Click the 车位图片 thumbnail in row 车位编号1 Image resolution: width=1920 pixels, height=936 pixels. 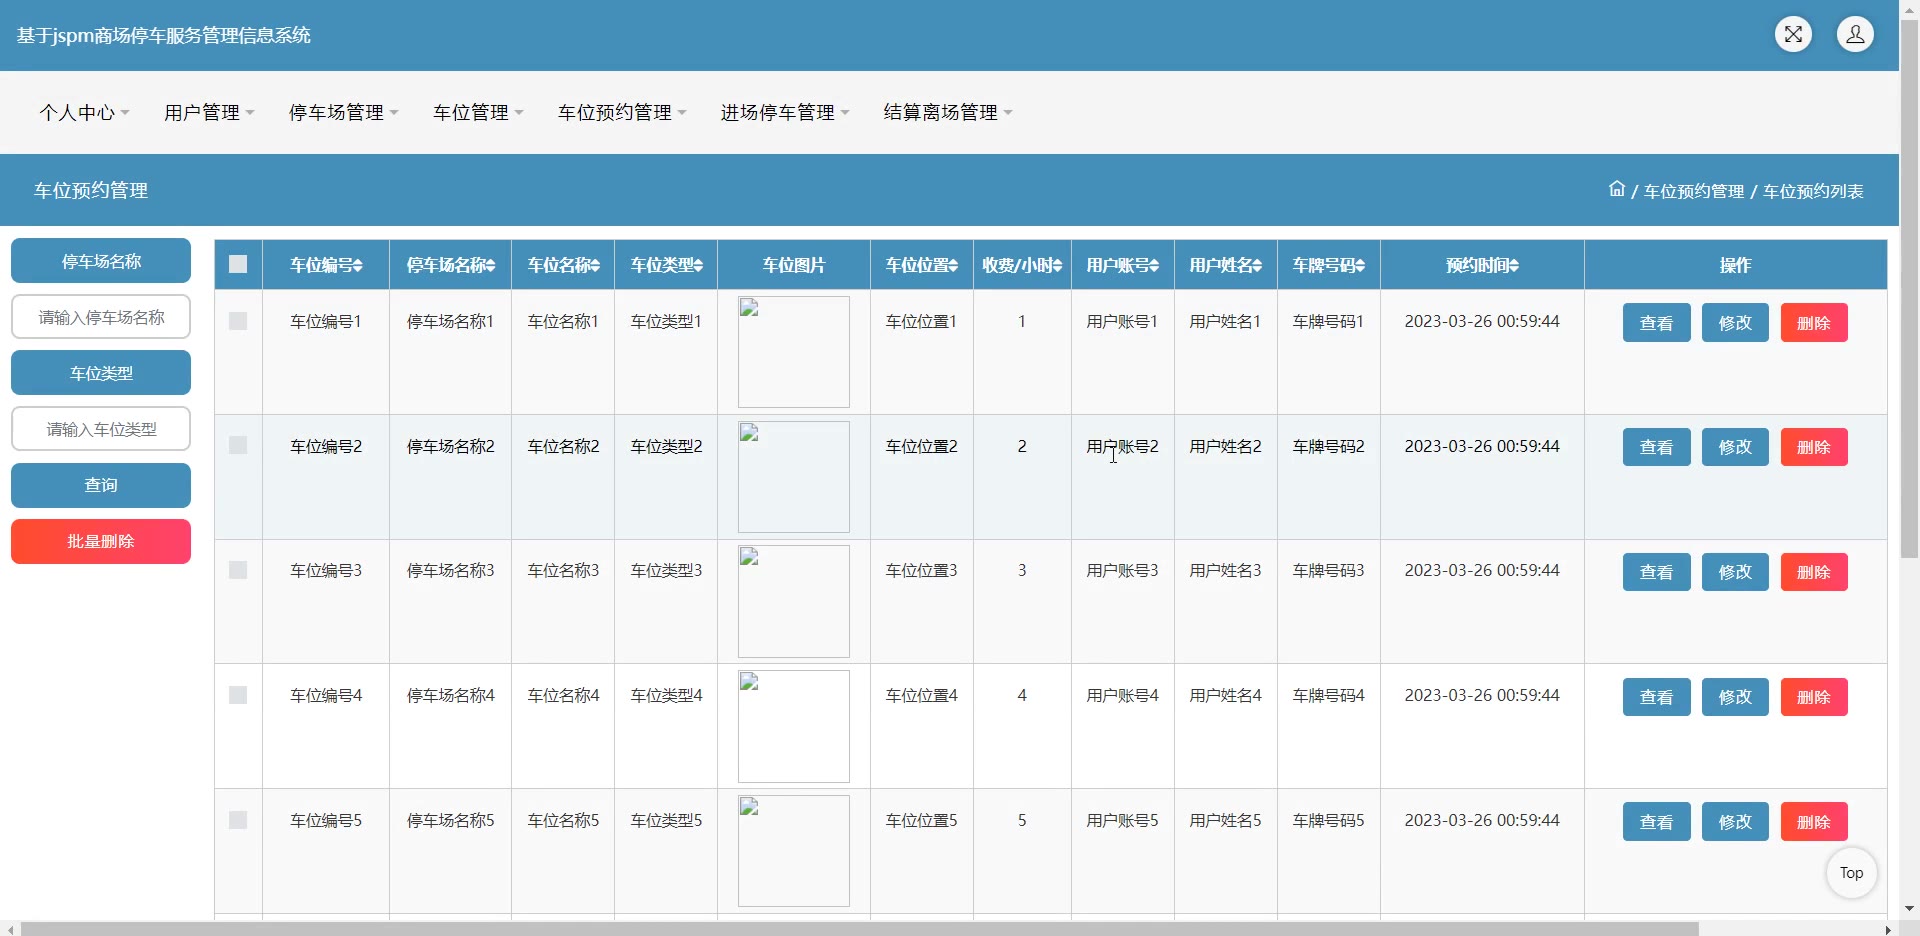point(794,352)
